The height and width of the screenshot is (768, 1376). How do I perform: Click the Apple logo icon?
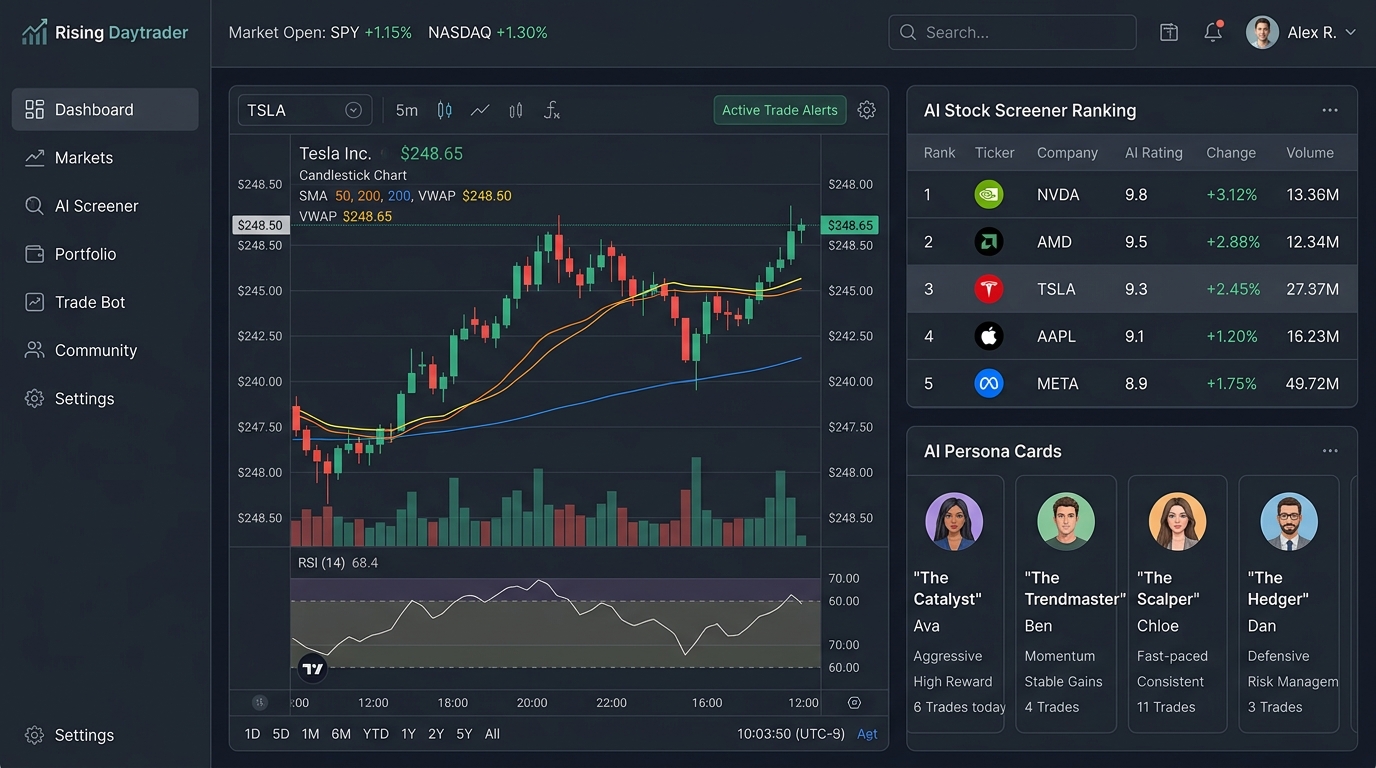989,336
